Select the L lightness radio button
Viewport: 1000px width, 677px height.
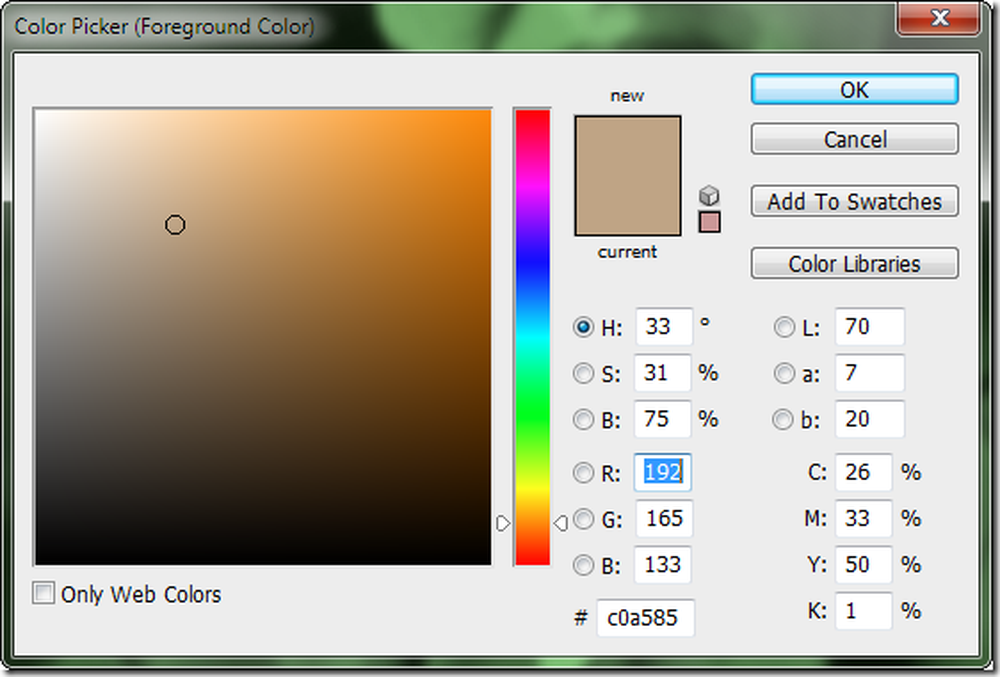[x=784, y=327]
